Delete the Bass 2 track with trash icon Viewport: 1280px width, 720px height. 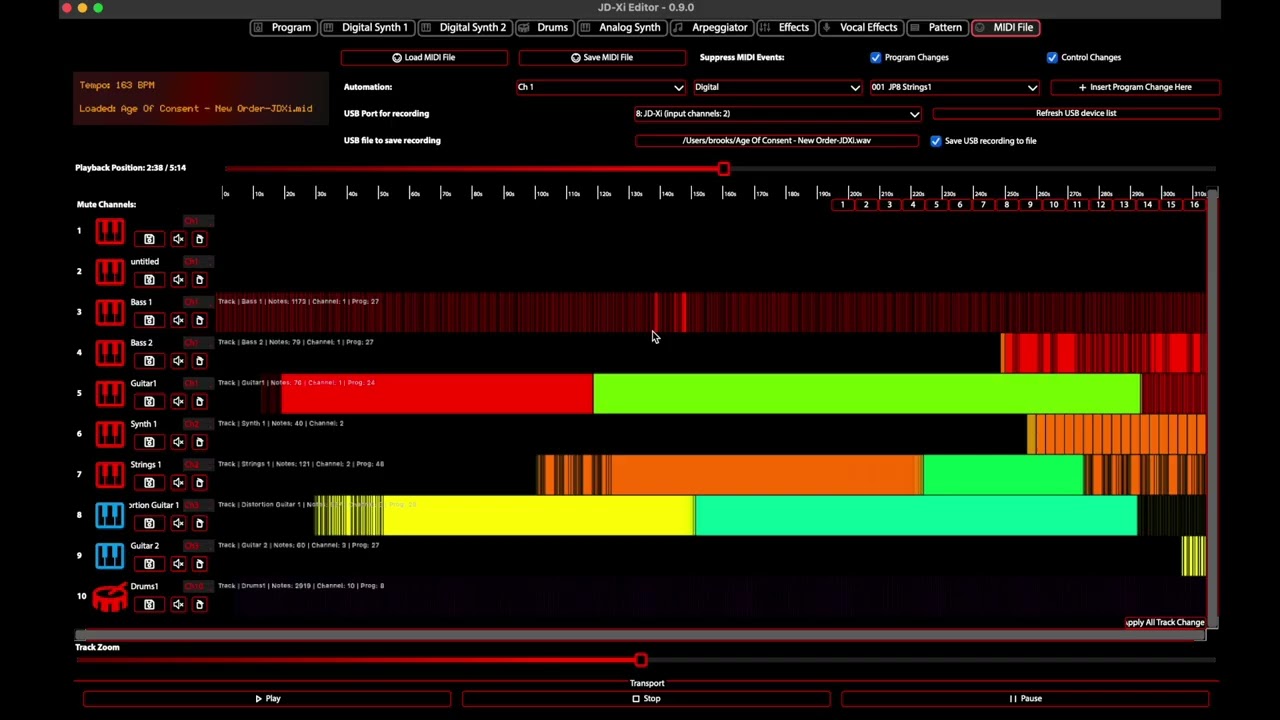(x=199, y=360)
